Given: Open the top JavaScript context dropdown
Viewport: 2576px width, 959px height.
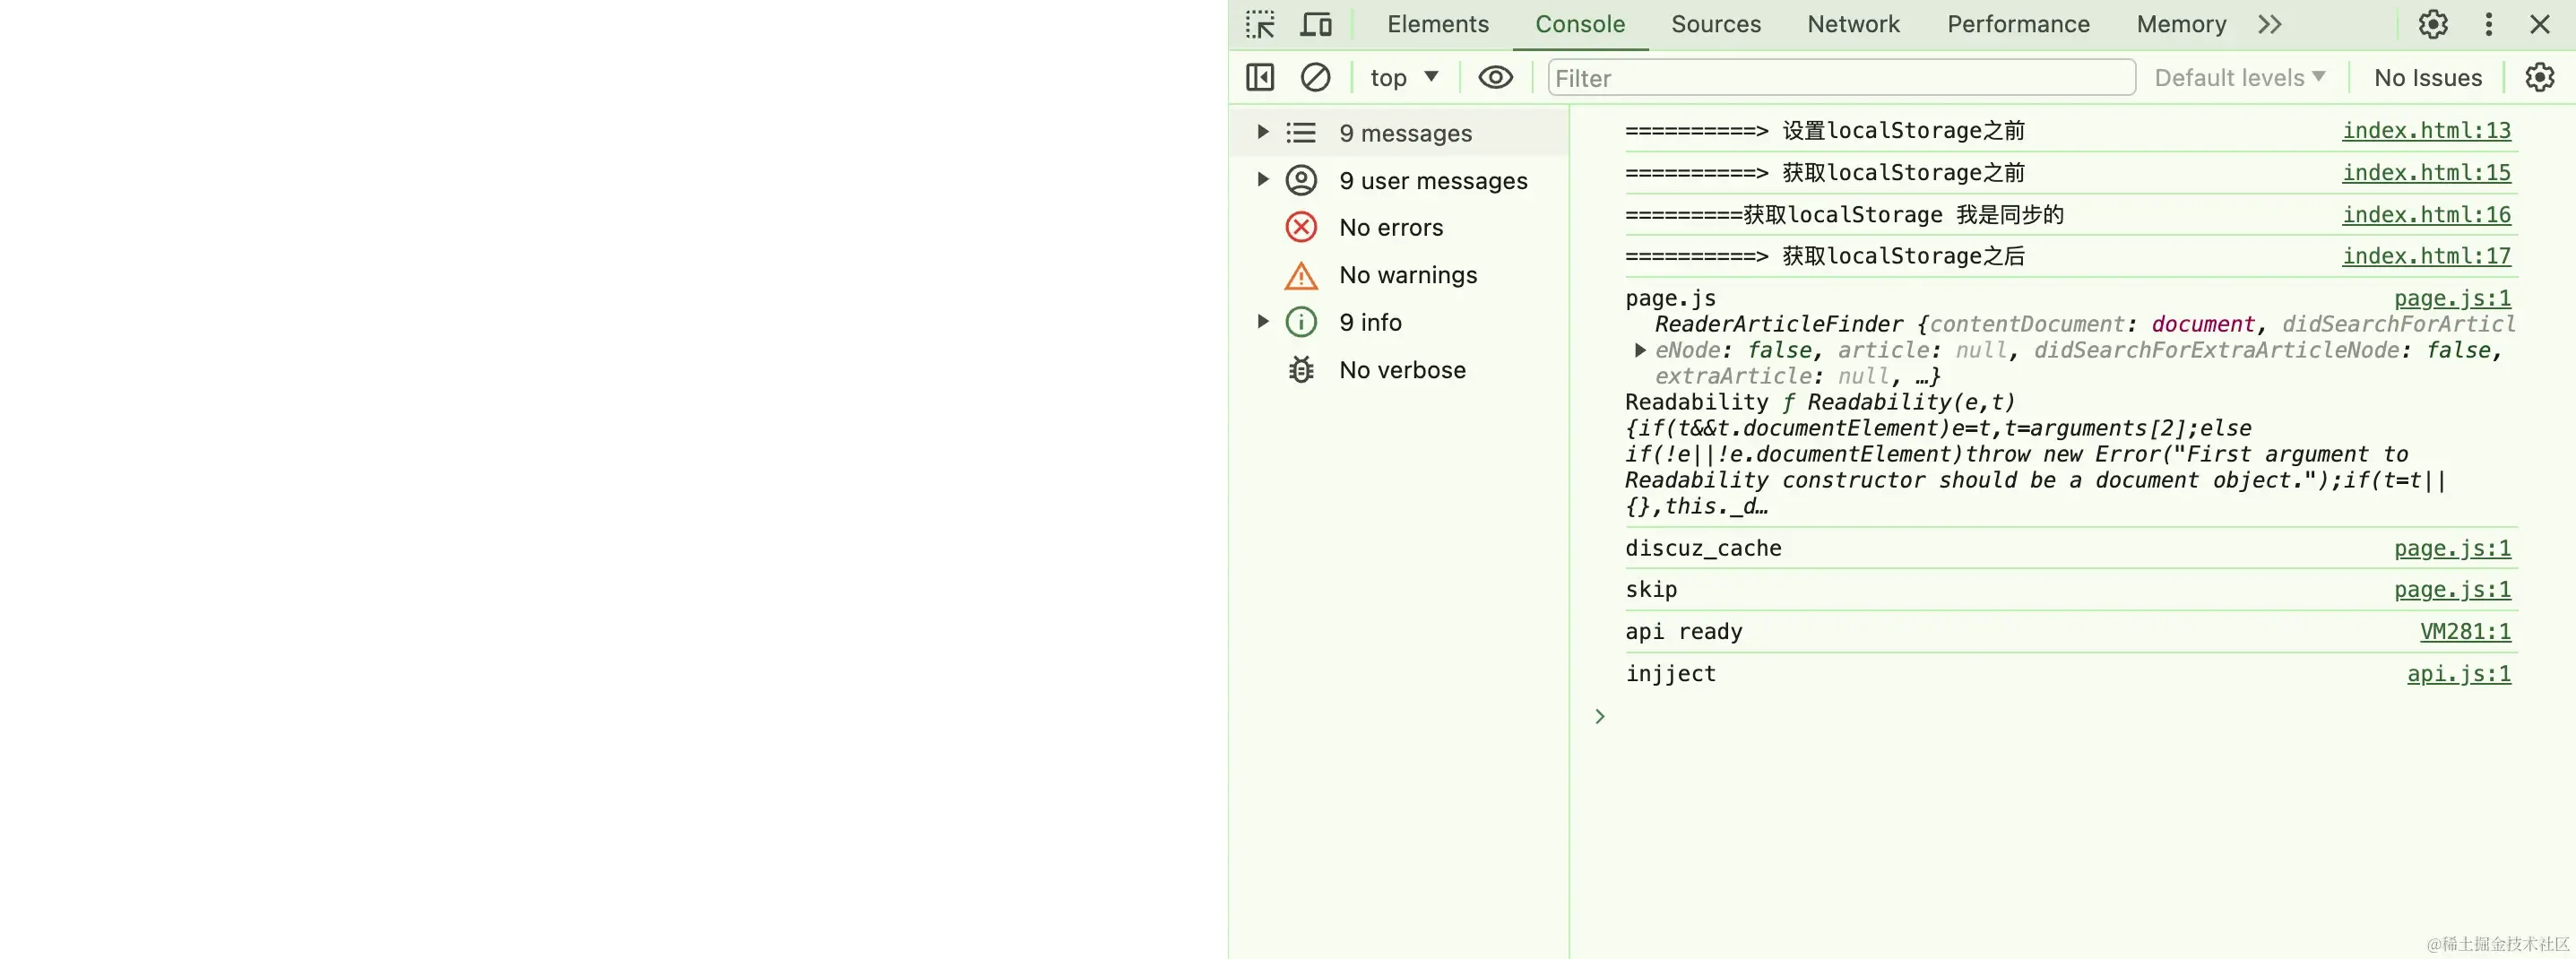Looking at the screenshot, I should 1404,77.
